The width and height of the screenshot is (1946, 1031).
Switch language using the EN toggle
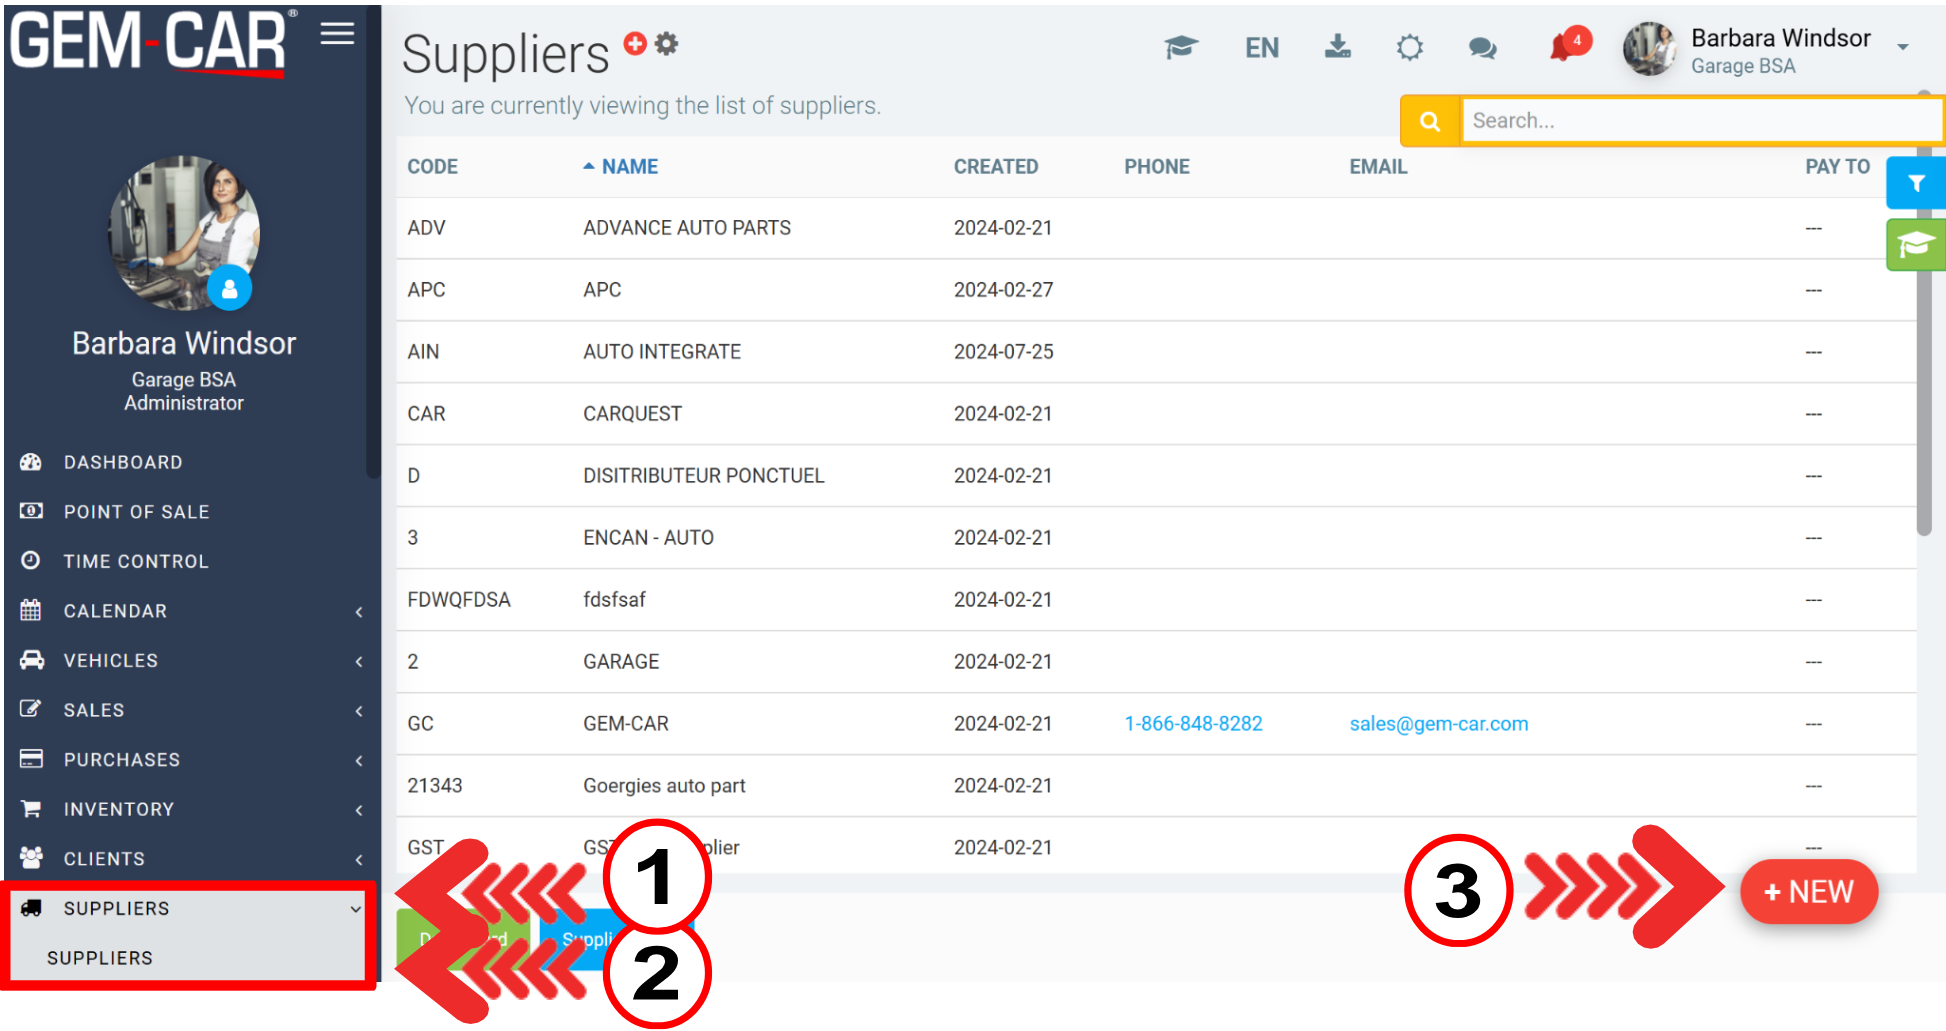tap(1261, 48)
